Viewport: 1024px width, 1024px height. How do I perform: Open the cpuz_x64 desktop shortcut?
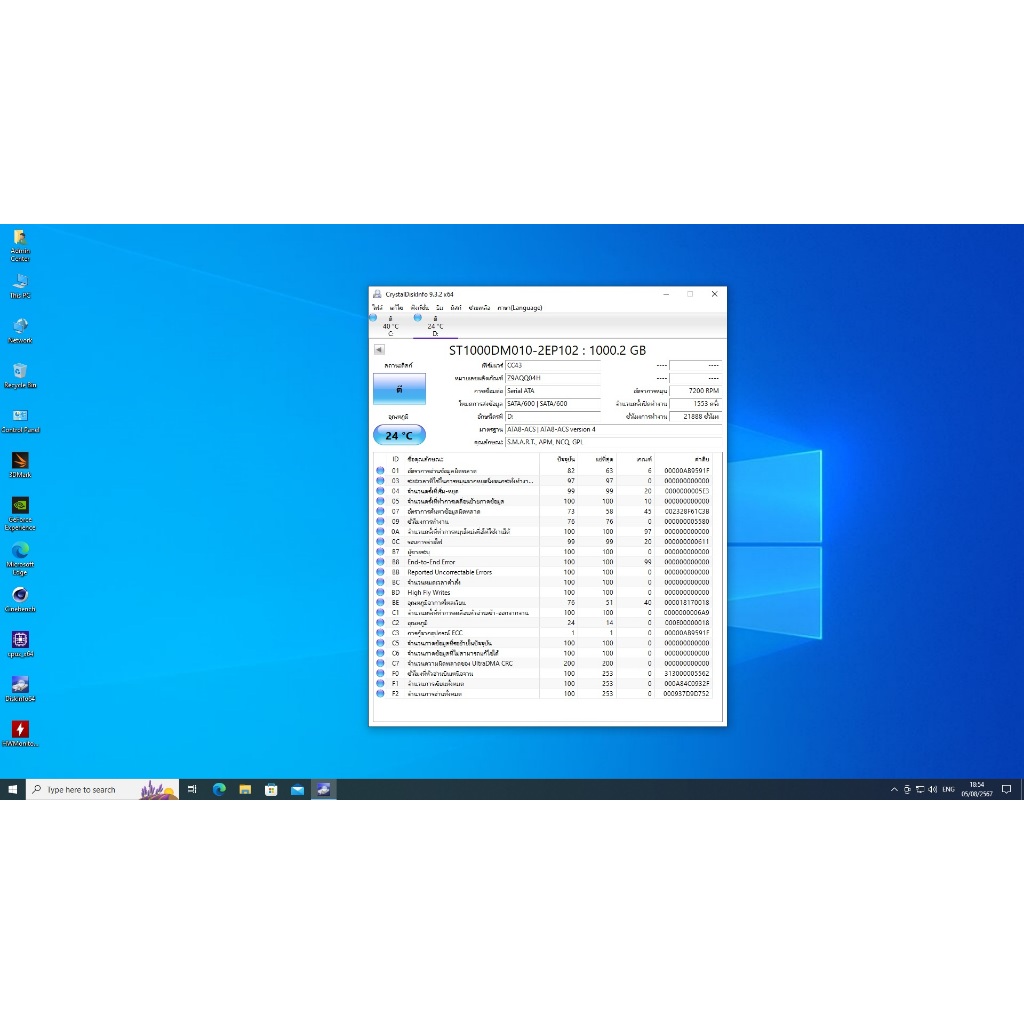pos(20,642)
